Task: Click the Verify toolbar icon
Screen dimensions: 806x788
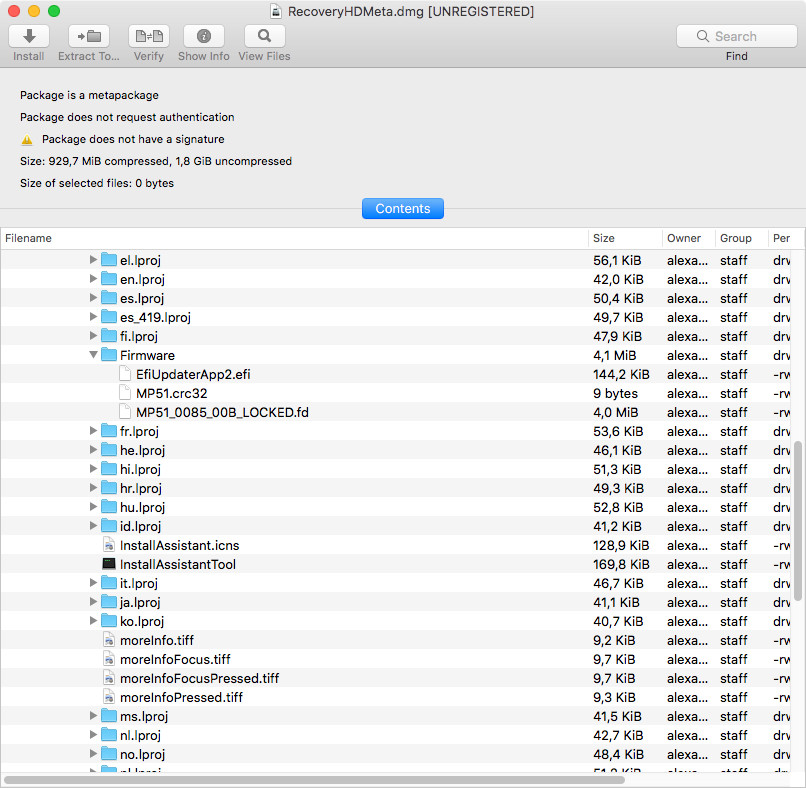Action: [x=149, y=36]
